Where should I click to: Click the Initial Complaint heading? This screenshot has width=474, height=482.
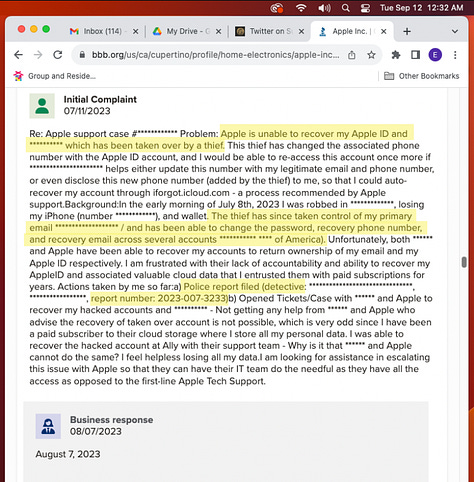point(100,99)
